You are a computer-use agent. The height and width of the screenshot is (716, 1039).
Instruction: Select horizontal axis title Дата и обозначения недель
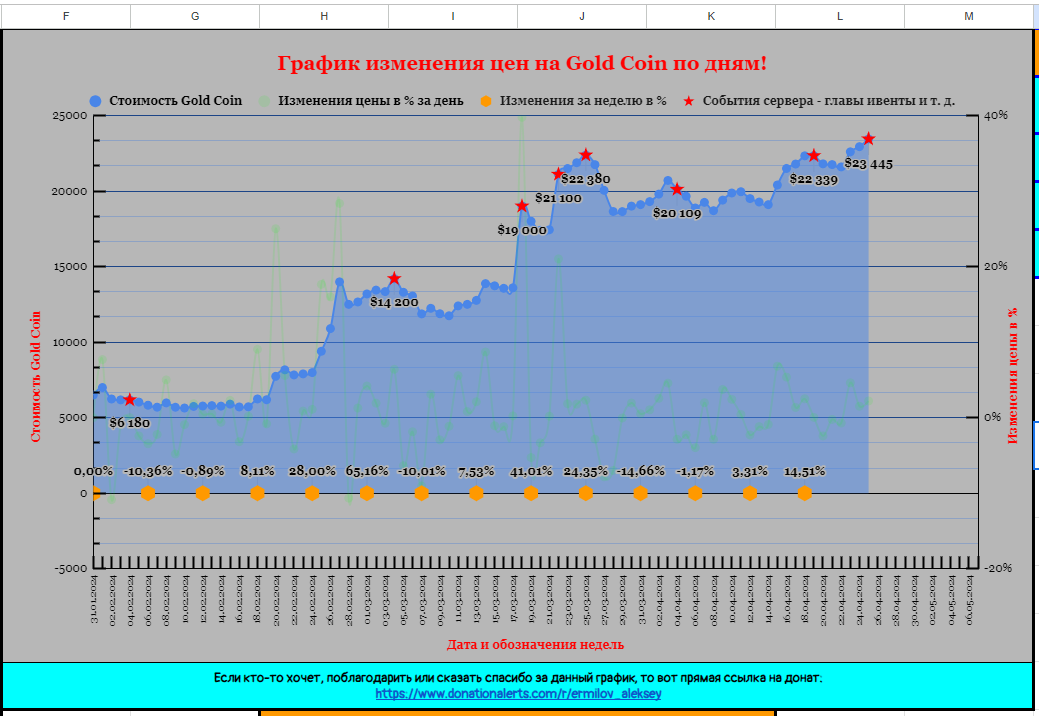pyautogui.click(x=535, y=644)
